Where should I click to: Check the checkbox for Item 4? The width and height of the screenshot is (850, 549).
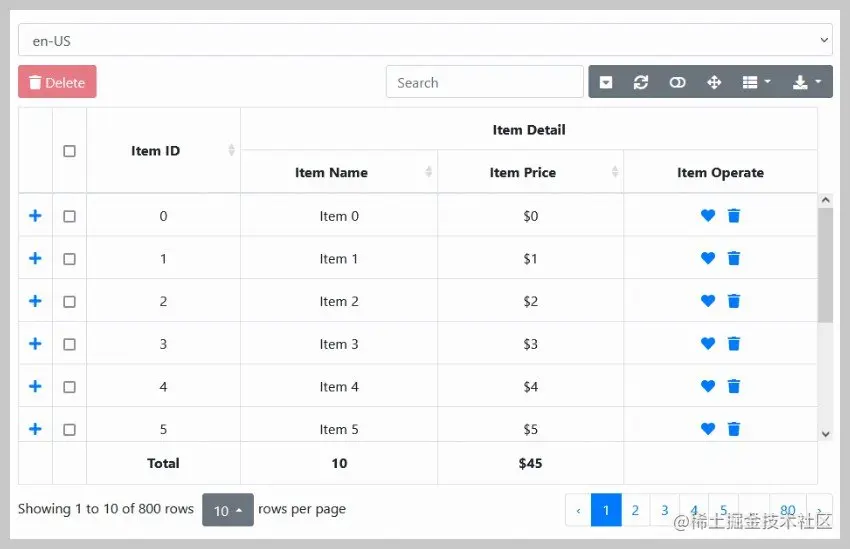69,387
